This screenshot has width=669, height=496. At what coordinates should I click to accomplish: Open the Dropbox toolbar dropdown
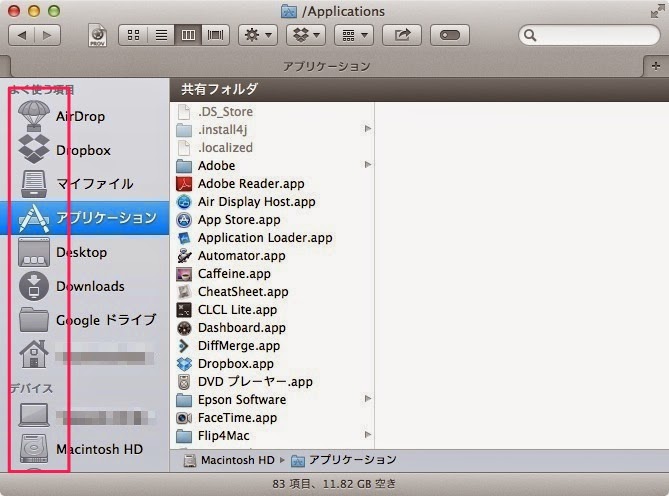tap(306, 35)
